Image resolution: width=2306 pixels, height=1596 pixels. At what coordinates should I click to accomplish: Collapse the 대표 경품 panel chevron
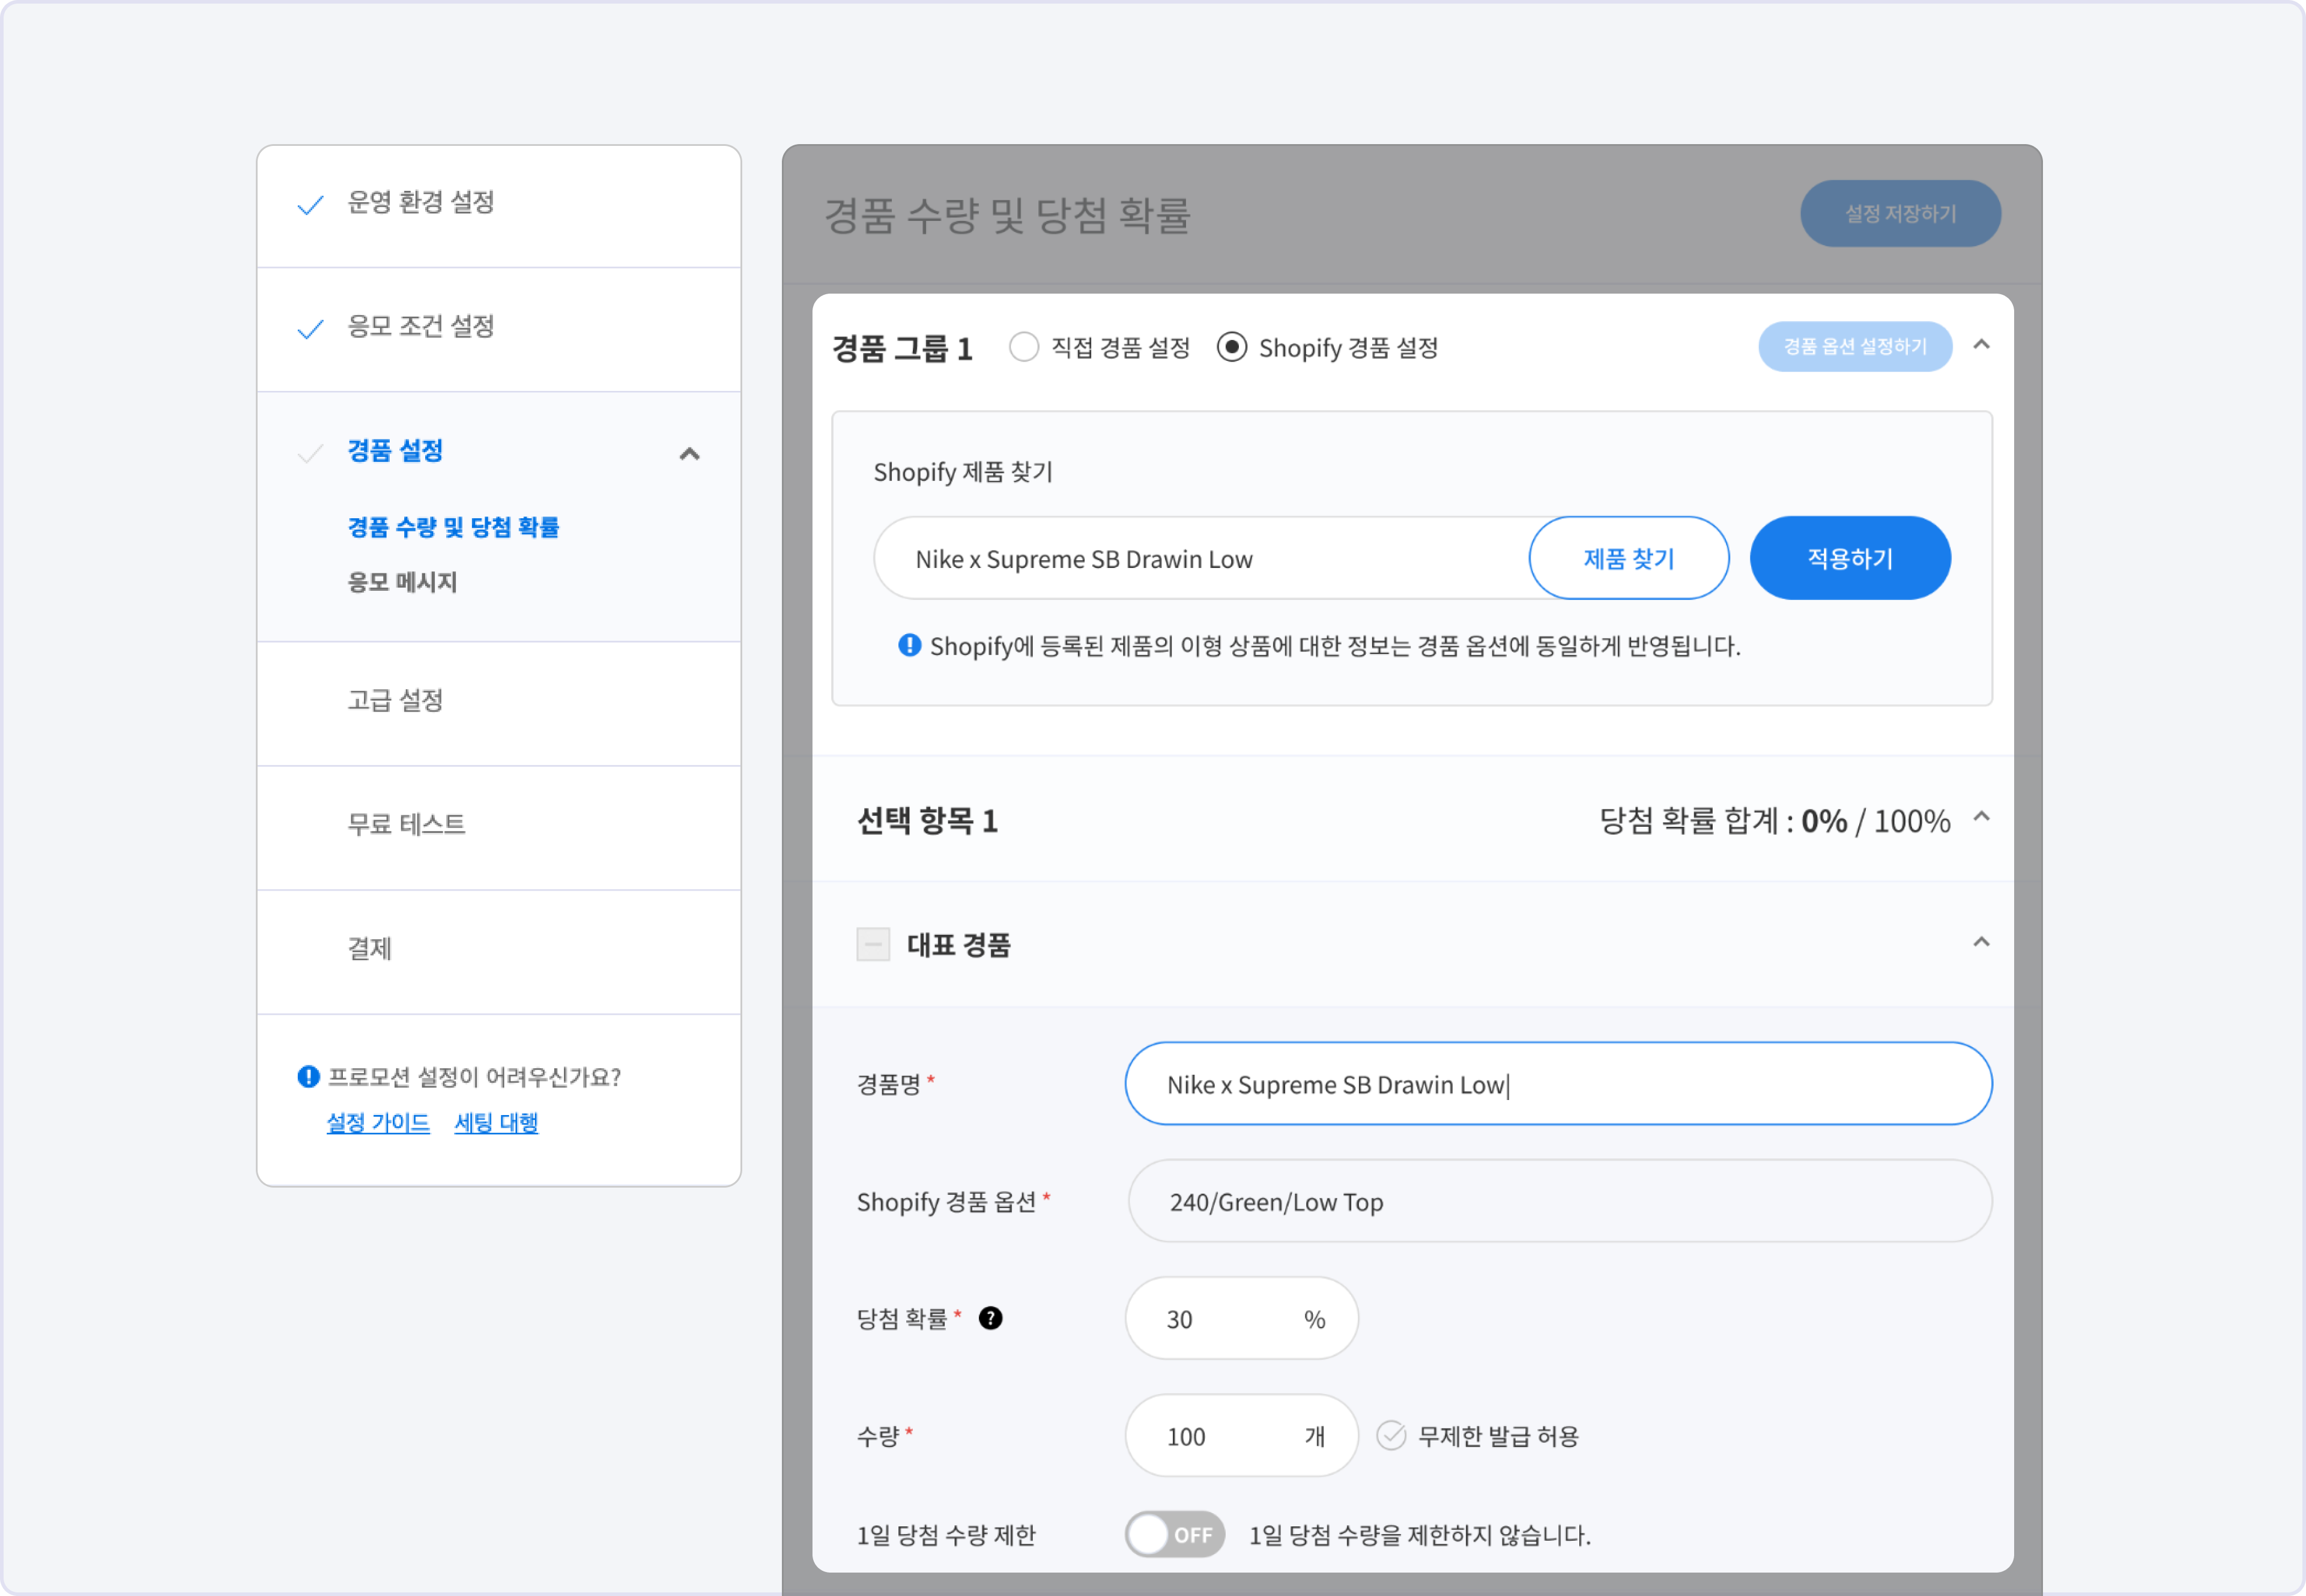(x=1980, y=942)
